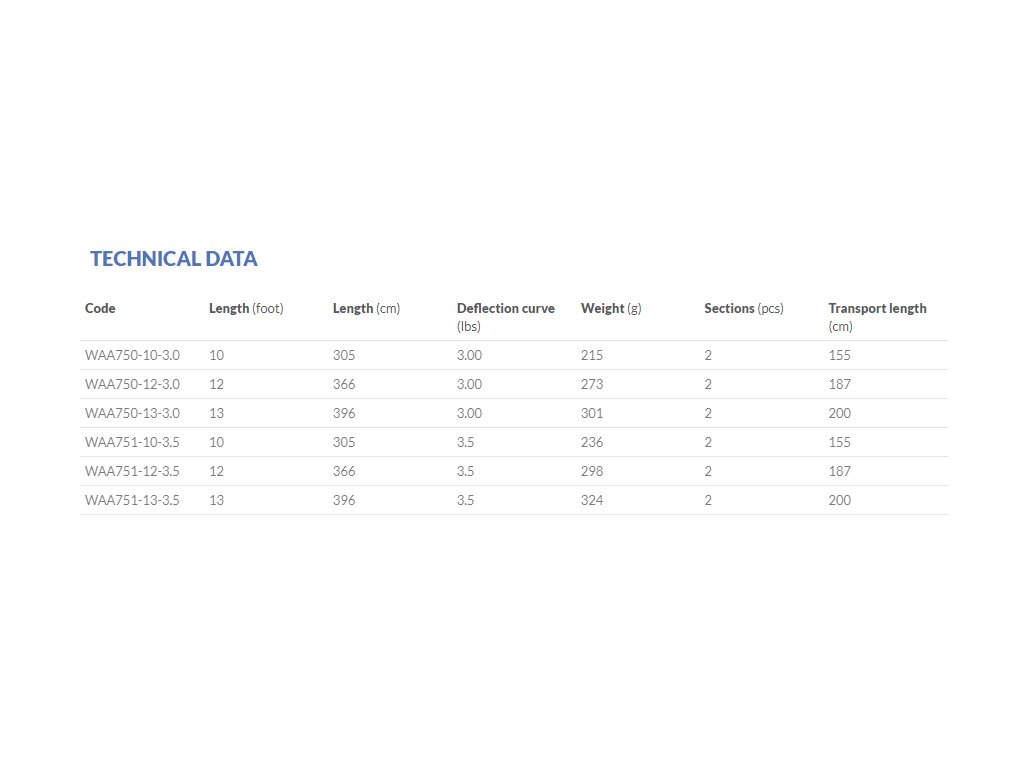
Task: Click the Length (cm) column header
Action: pos(366,309)
